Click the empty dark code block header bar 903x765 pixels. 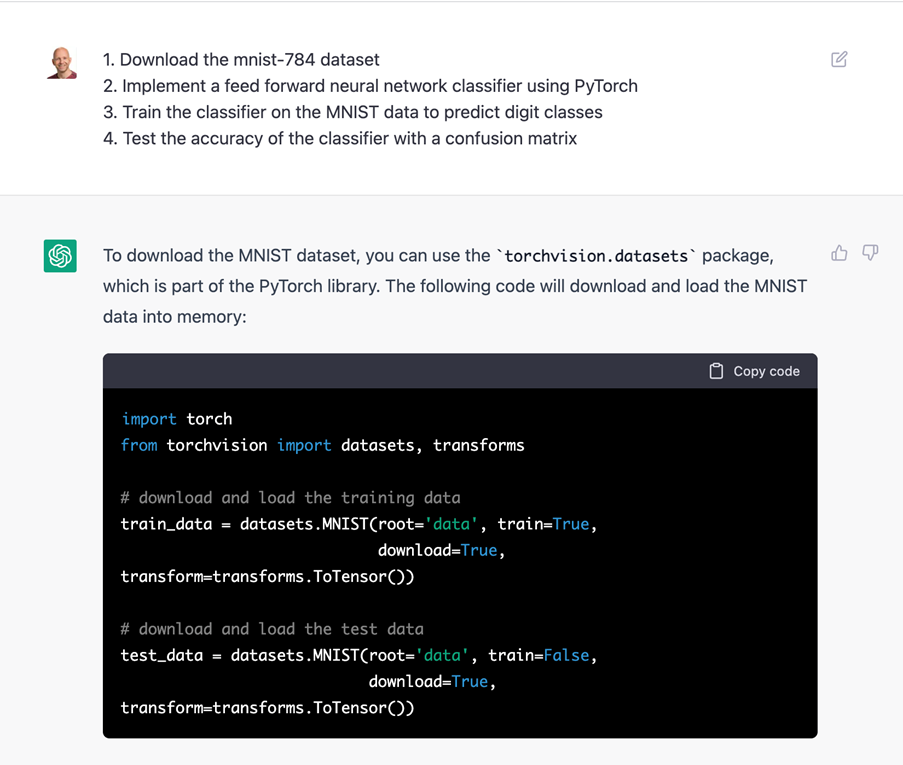point(400,371)
